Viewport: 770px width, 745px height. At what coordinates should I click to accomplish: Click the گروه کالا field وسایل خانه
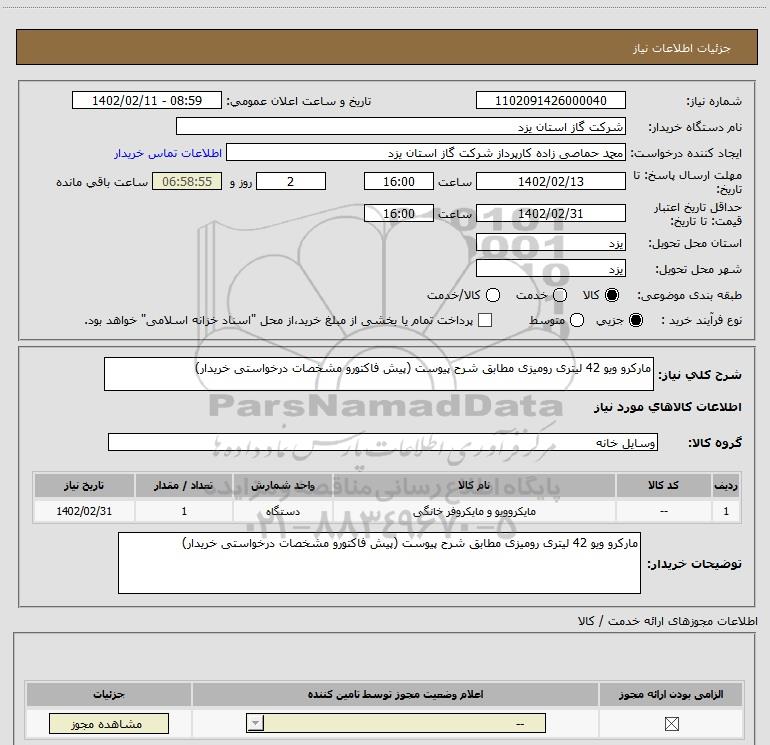pyautogui.click(x=383, y=442)
